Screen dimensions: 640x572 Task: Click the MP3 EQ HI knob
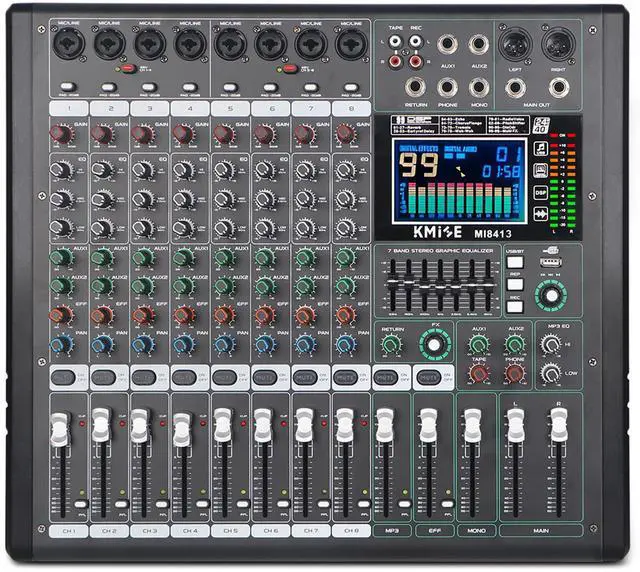(x=551, y=345)
